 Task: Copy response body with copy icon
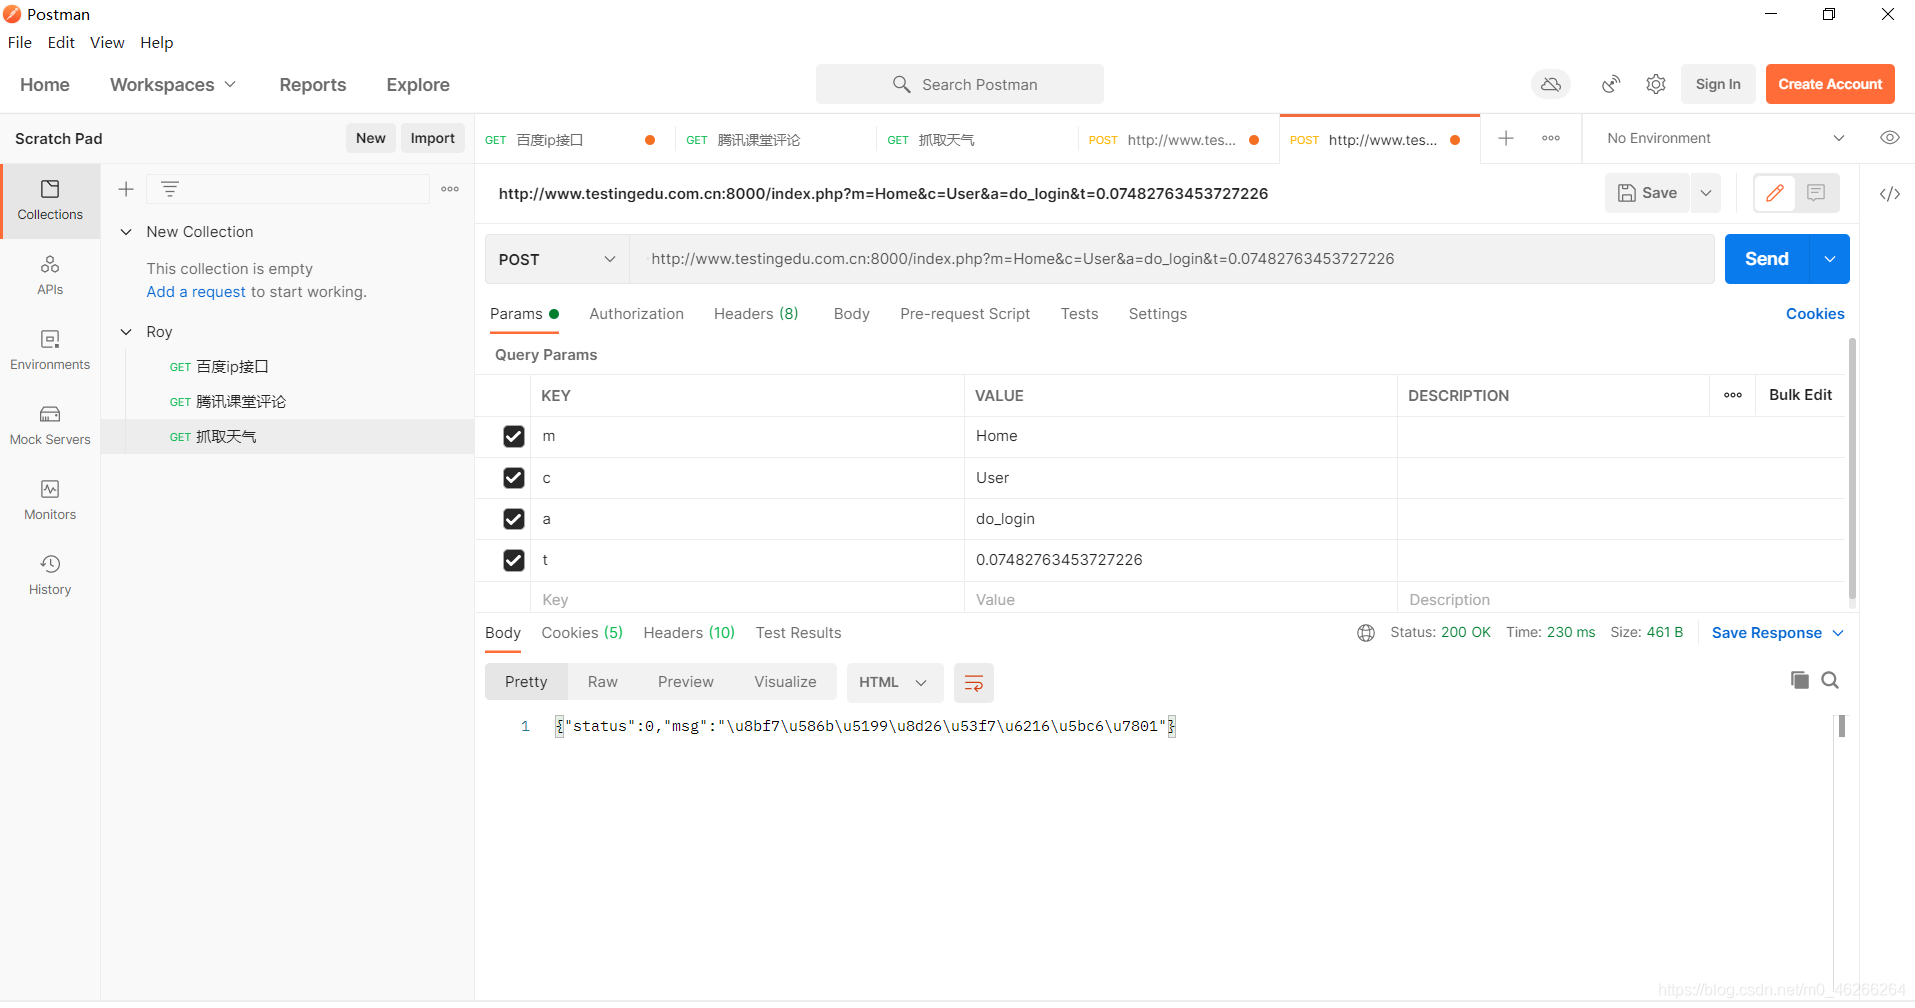pyautogui.click(x=1800, y=680)
